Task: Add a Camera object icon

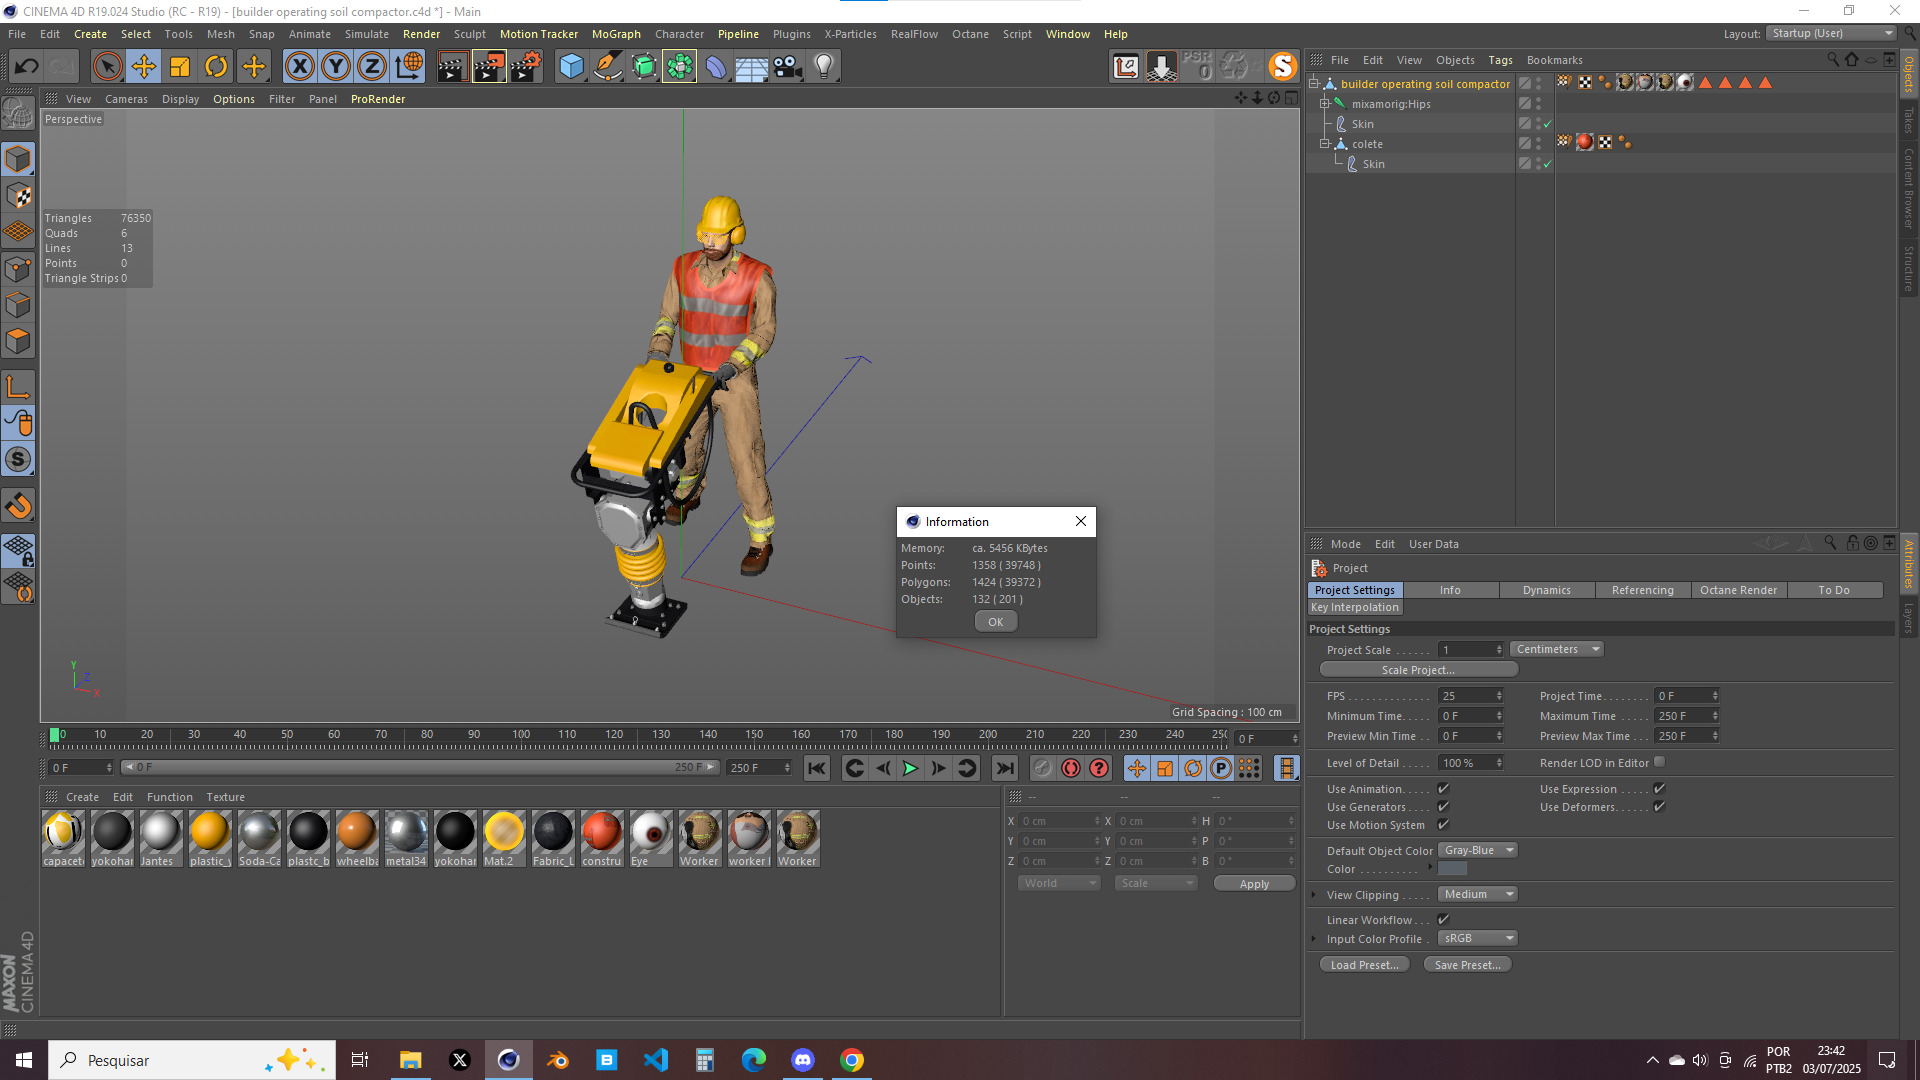Action: (x=788, y=67)
